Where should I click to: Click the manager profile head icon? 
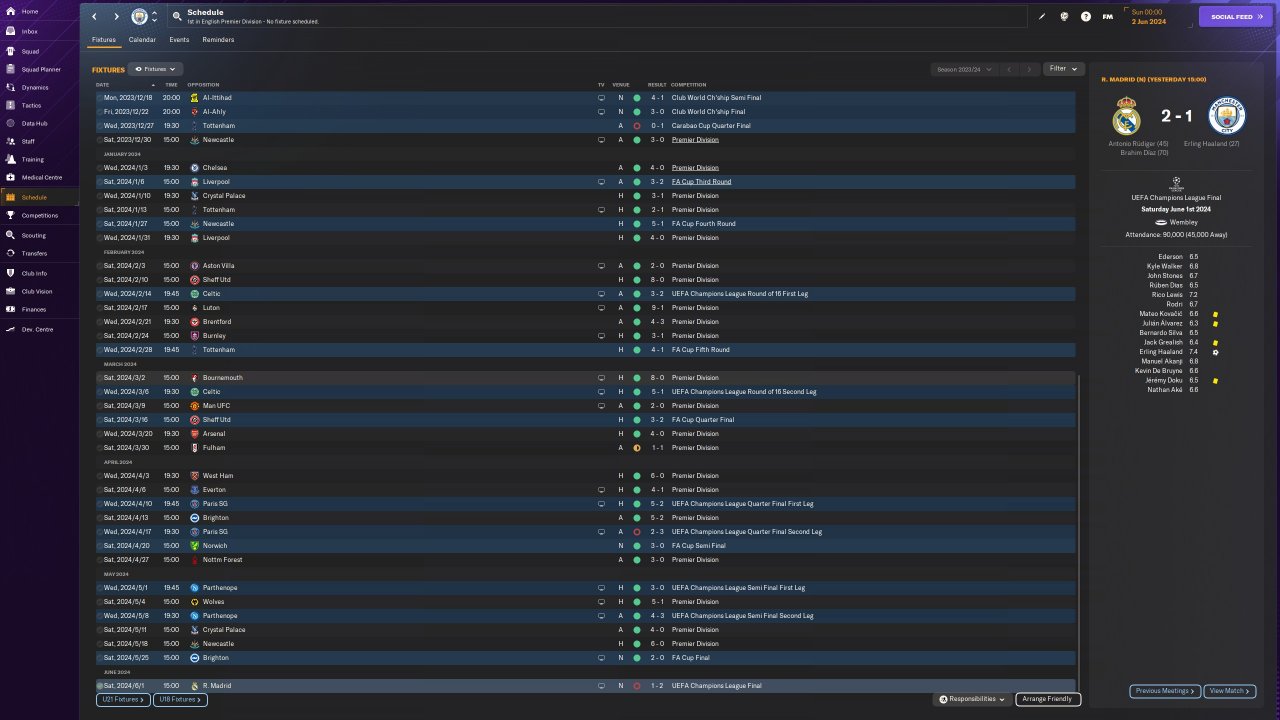point(1064,16)
